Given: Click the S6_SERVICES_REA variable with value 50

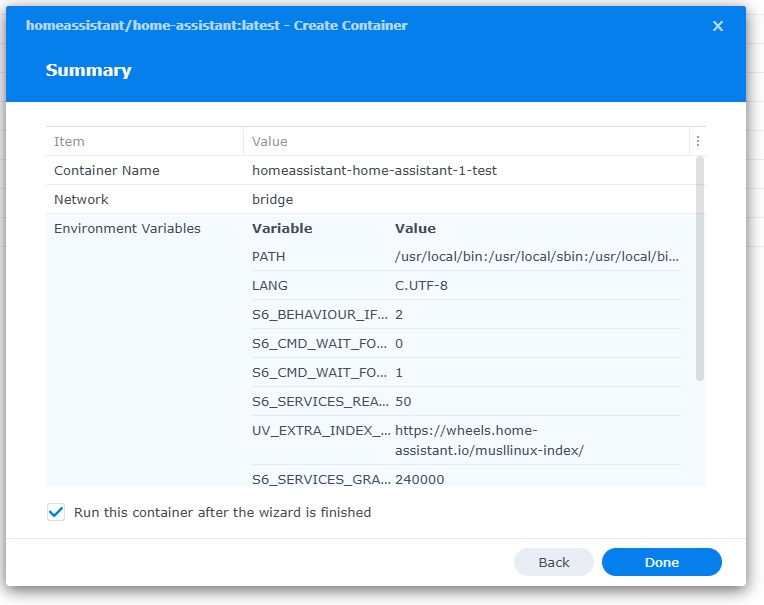Looking at the screenshot, I should (x=466, y=401).
